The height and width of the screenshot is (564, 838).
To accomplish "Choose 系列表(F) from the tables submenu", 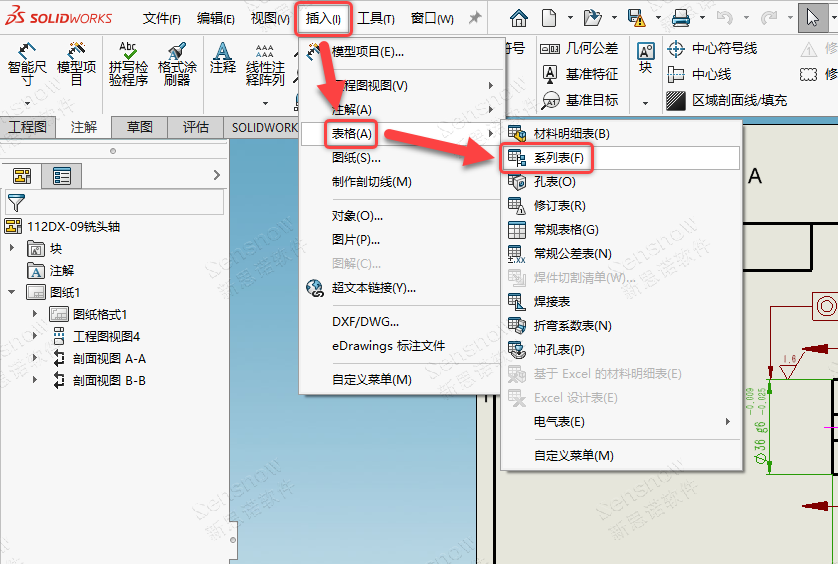I will (558, 158).
